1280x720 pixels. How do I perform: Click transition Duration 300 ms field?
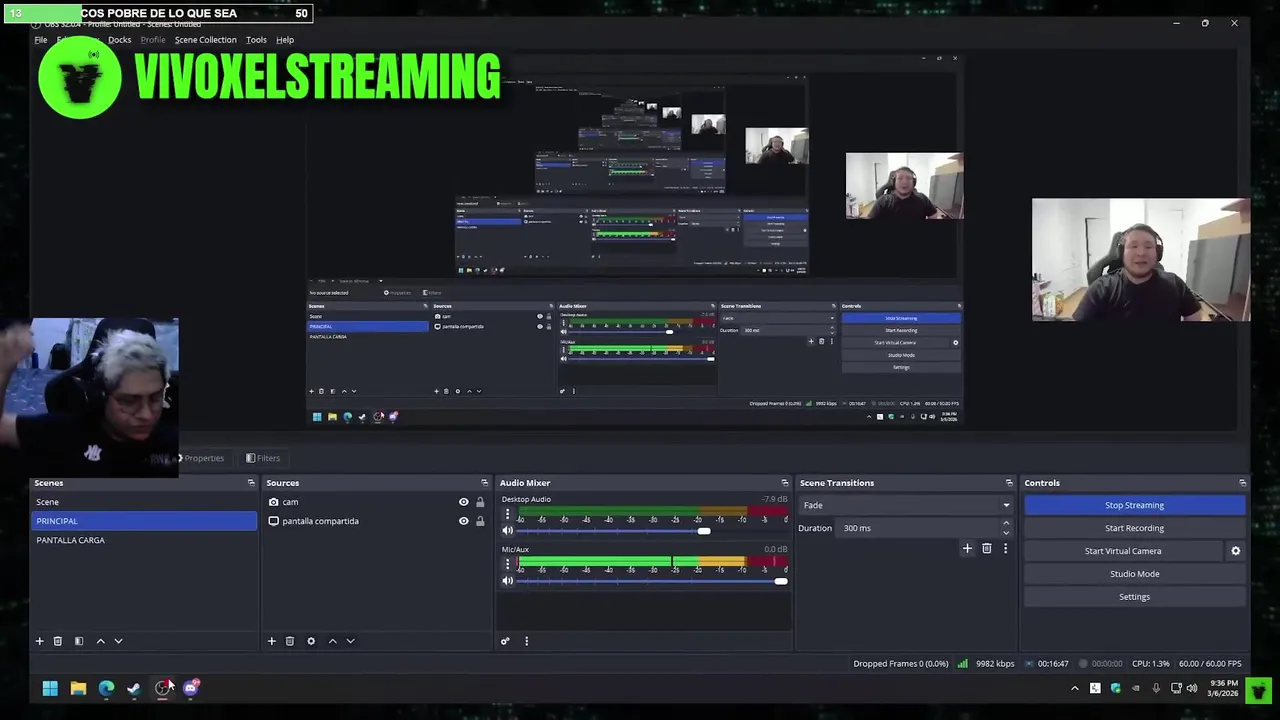(918, 528)
